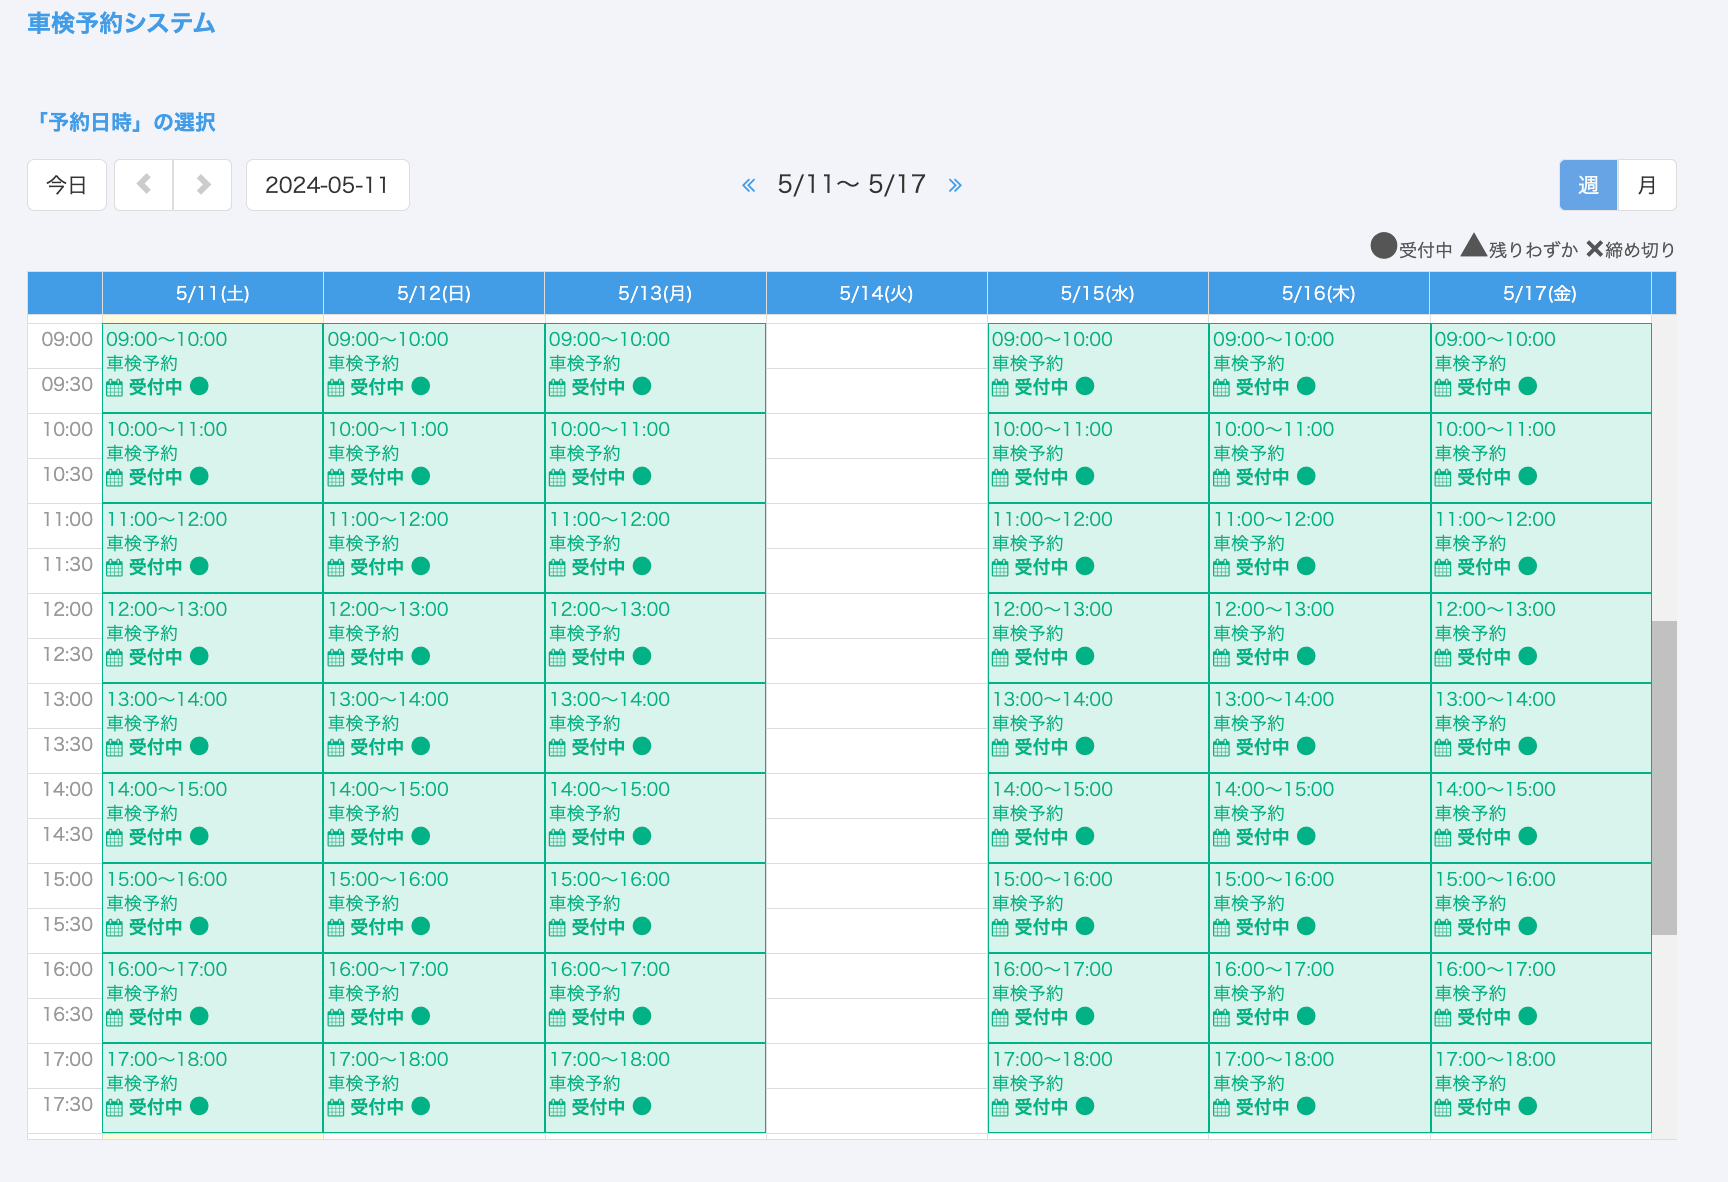Click calendar icon in 5/17 17:00 slot

point(1442,1107)
